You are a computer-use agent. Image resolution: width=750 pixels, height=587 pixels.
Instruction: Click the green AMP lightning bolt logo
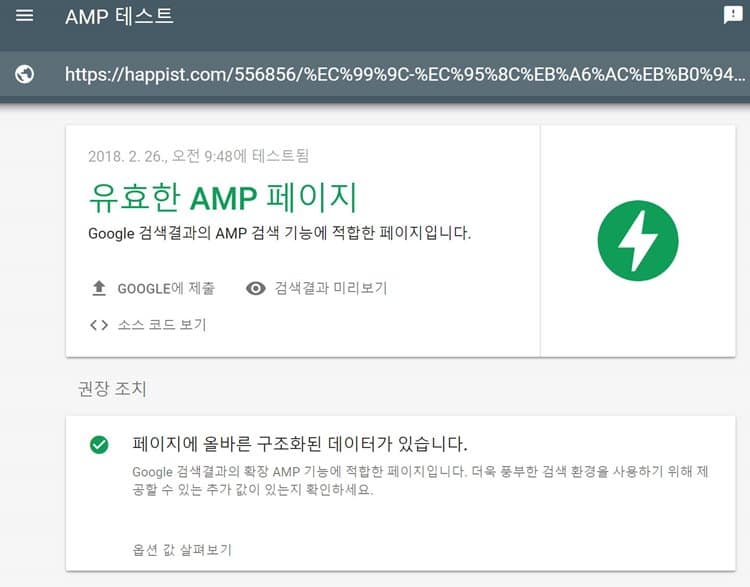[638, 241]
